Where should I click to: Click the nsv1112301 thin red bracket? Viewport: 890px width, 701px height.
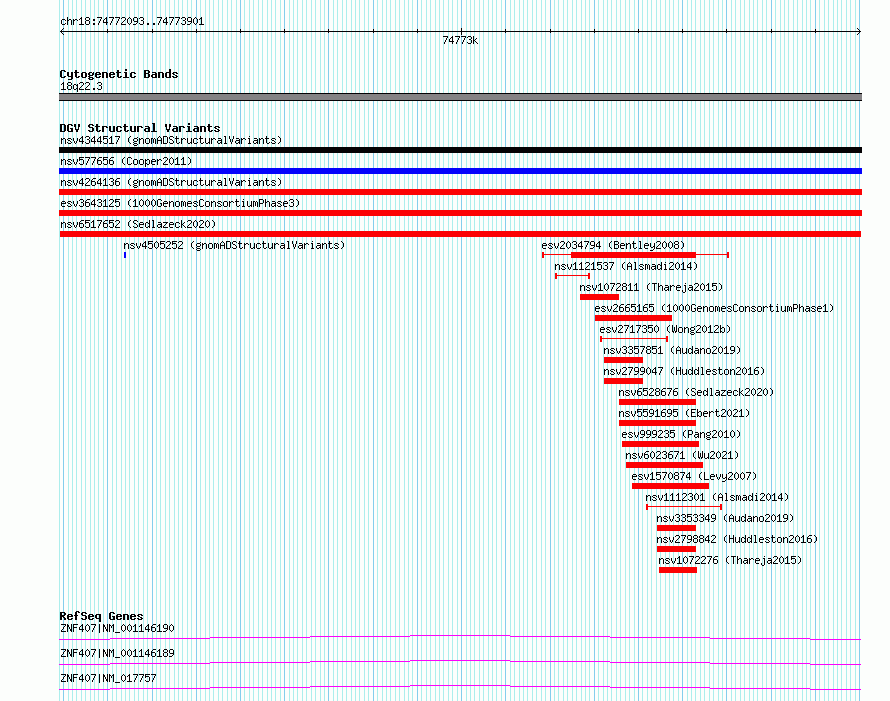684,507
